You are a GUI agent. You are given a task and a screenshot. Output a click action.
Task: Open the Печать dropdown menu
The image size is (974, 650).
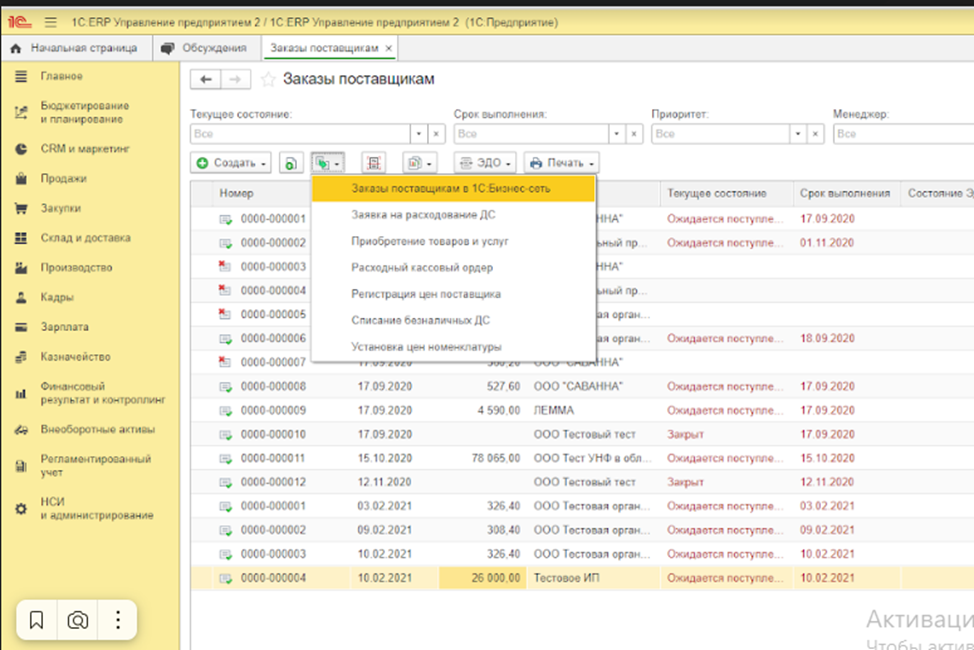coord(561,162)
